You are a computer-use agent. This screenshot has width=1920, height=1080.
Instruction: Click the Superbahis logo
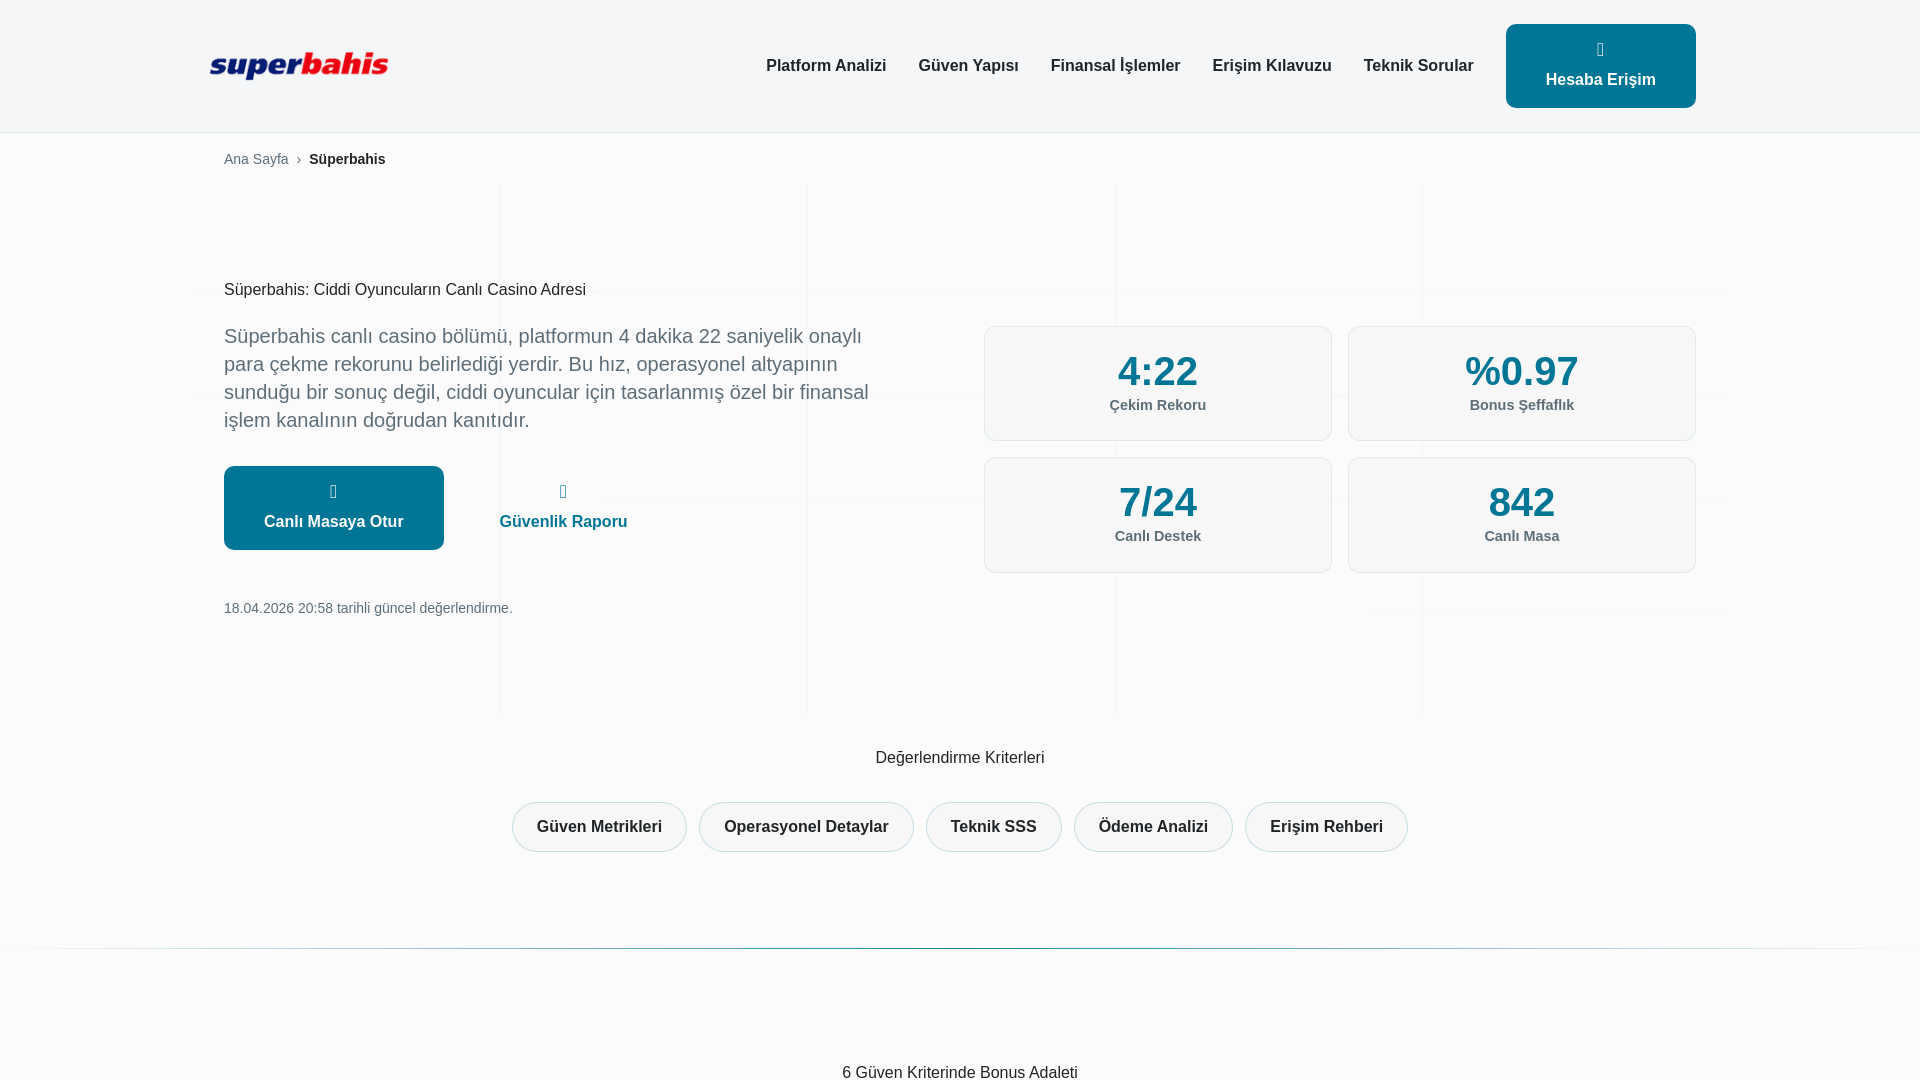[299, 66]
